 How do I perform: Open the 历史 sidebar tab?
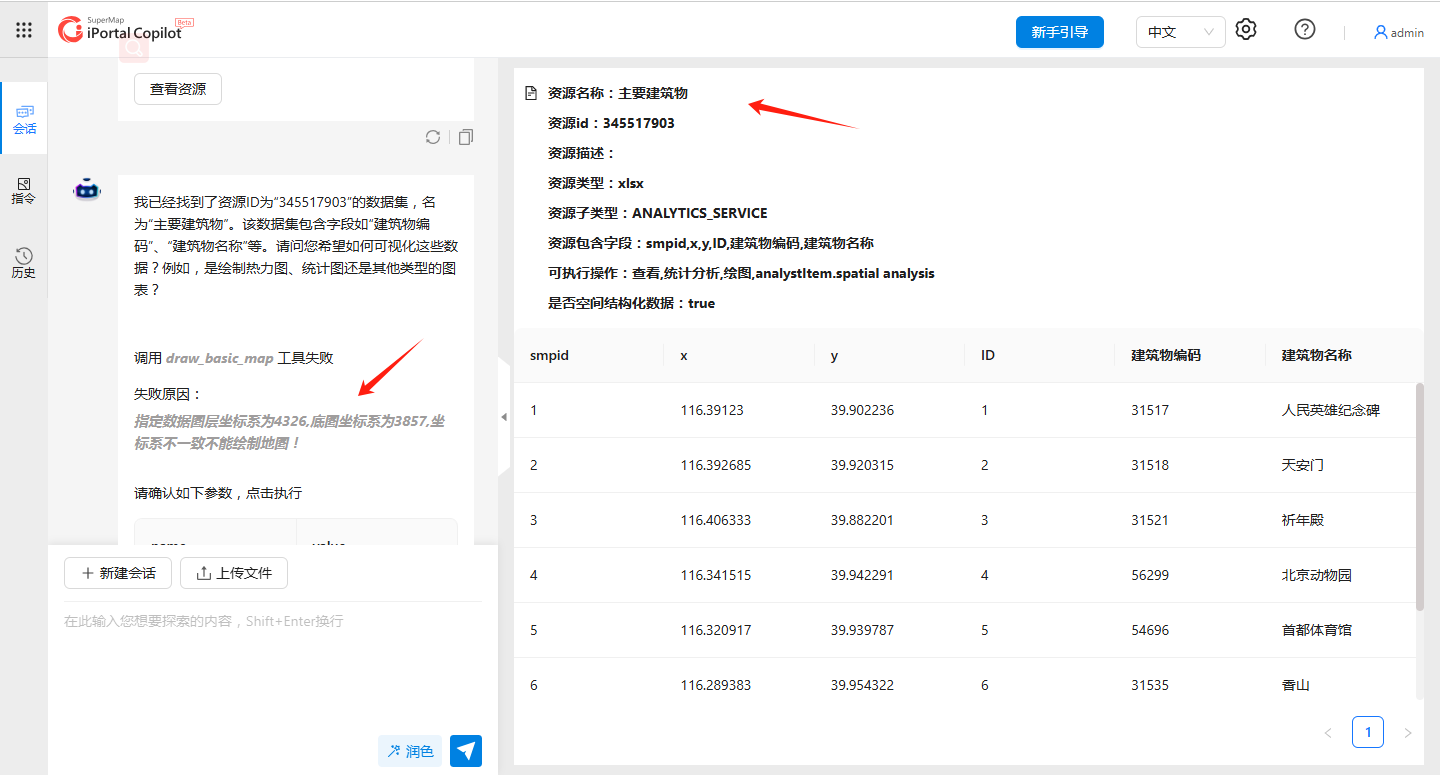(x=24, y=263)
